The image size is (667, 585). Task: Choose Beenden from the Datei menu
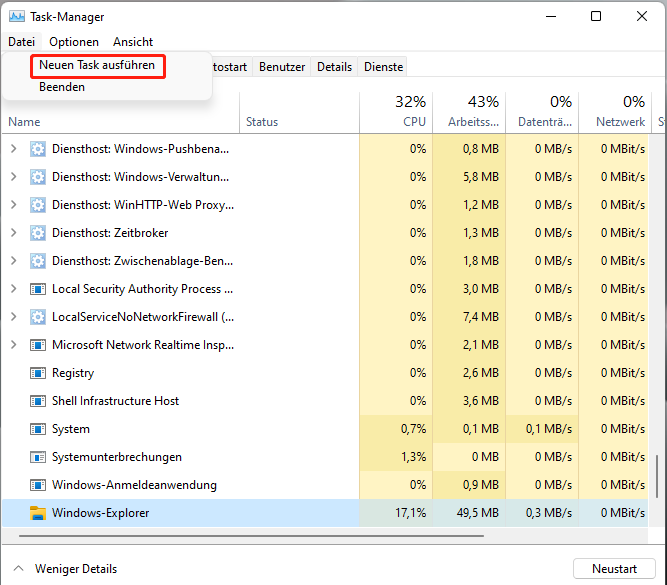coord(62,87)
